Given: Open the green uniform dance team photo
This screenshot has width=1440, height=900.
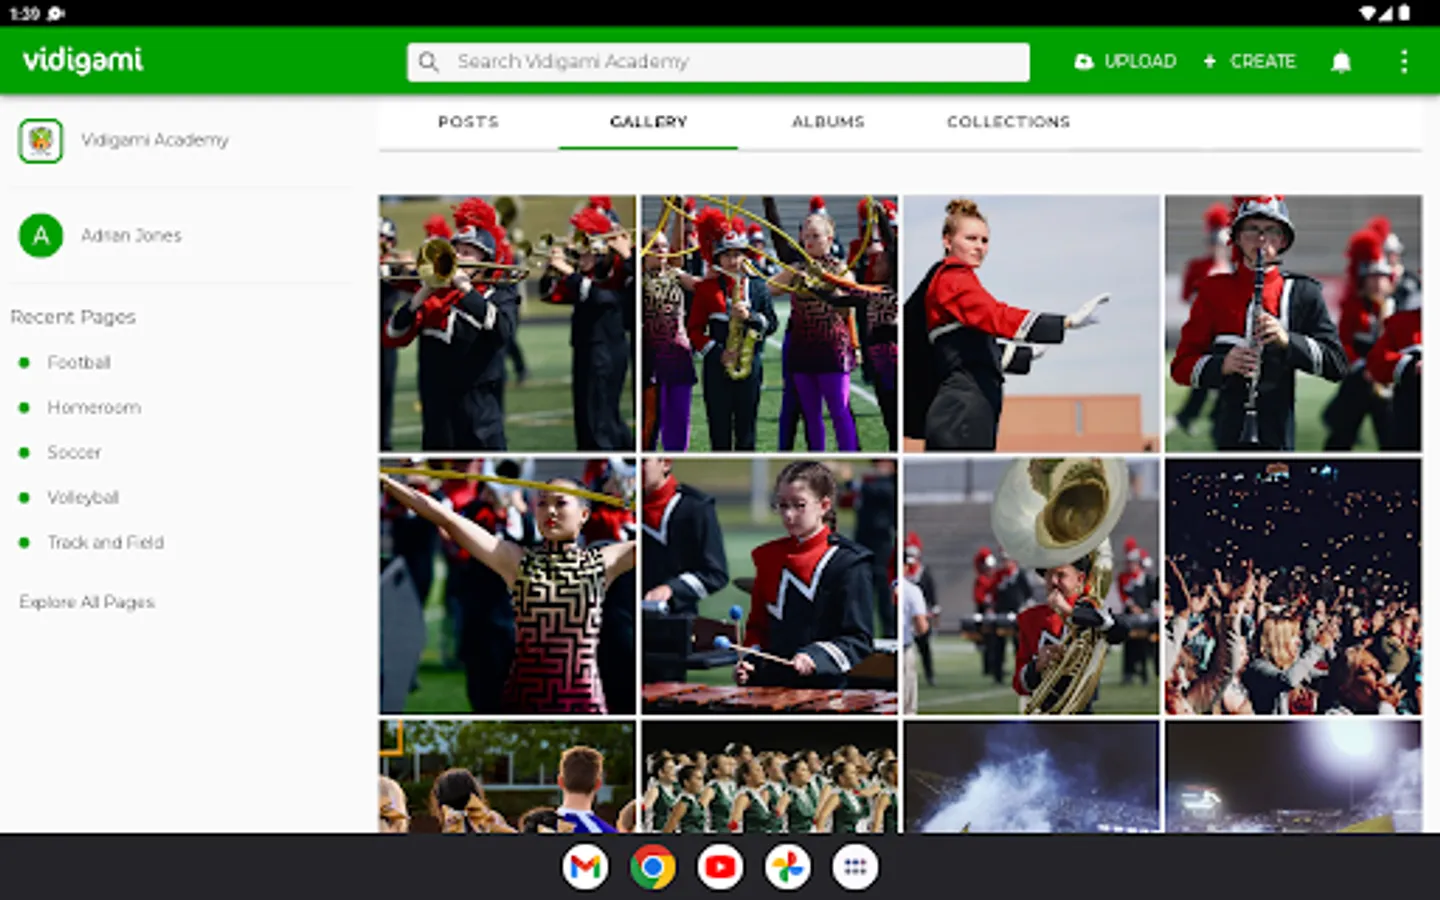Looking at the screenshot, I should point(769,777).
